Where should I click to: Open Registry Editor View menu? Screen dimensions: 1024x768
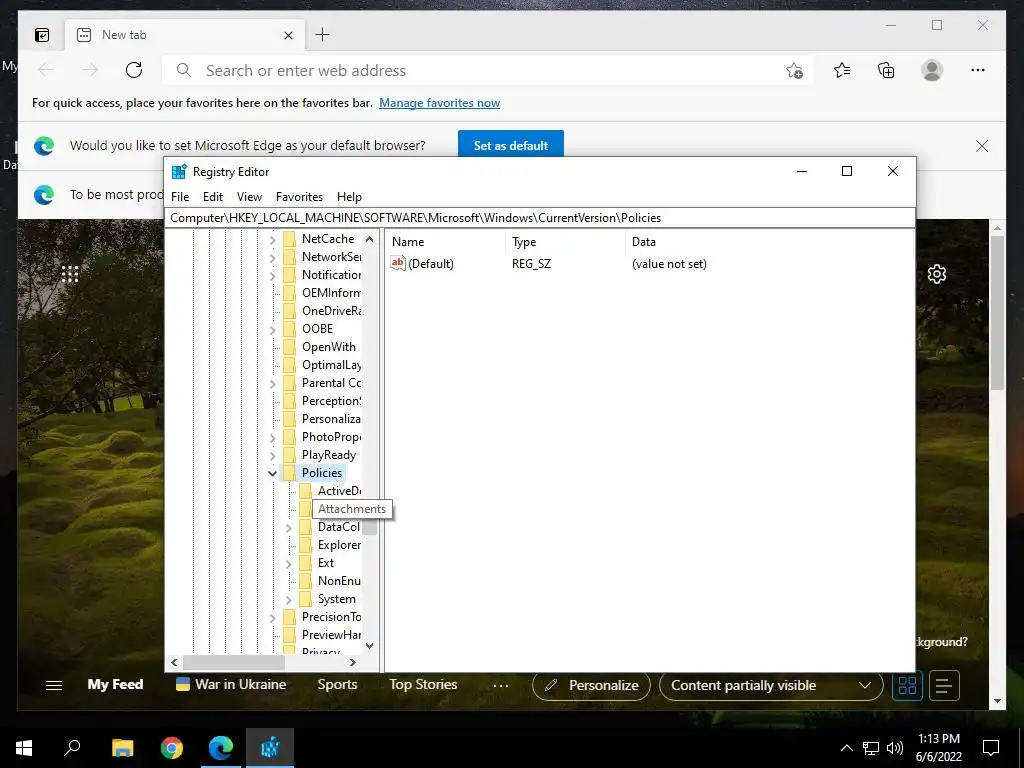pyautogui.click(x=249, y=197)
